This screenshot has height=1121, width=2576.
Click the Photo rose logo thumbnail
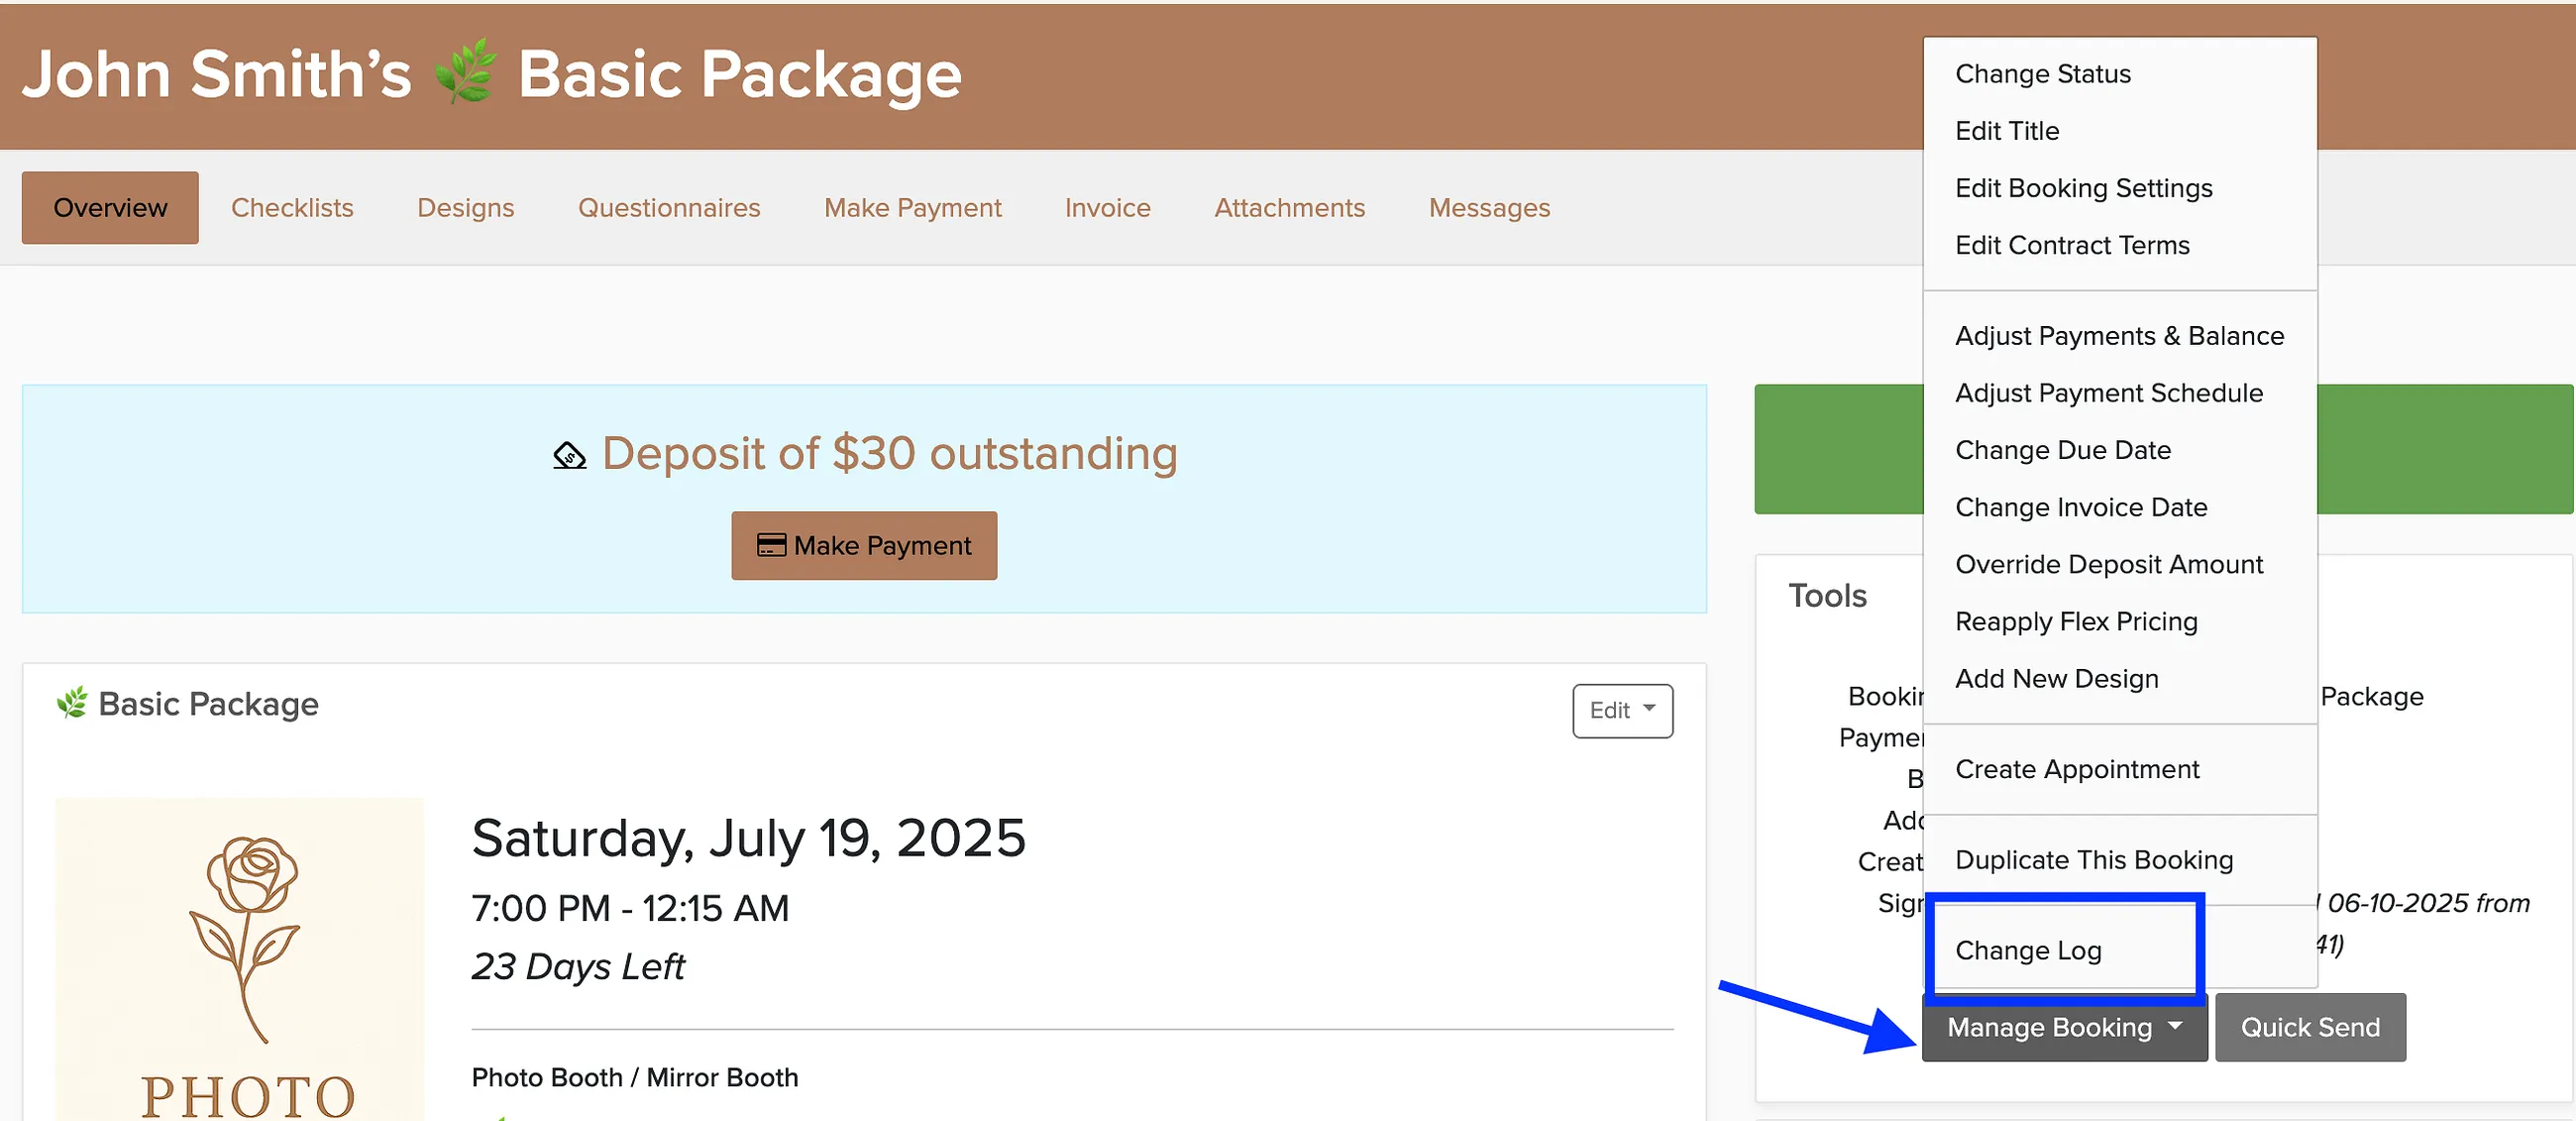[x=240, y=958]
